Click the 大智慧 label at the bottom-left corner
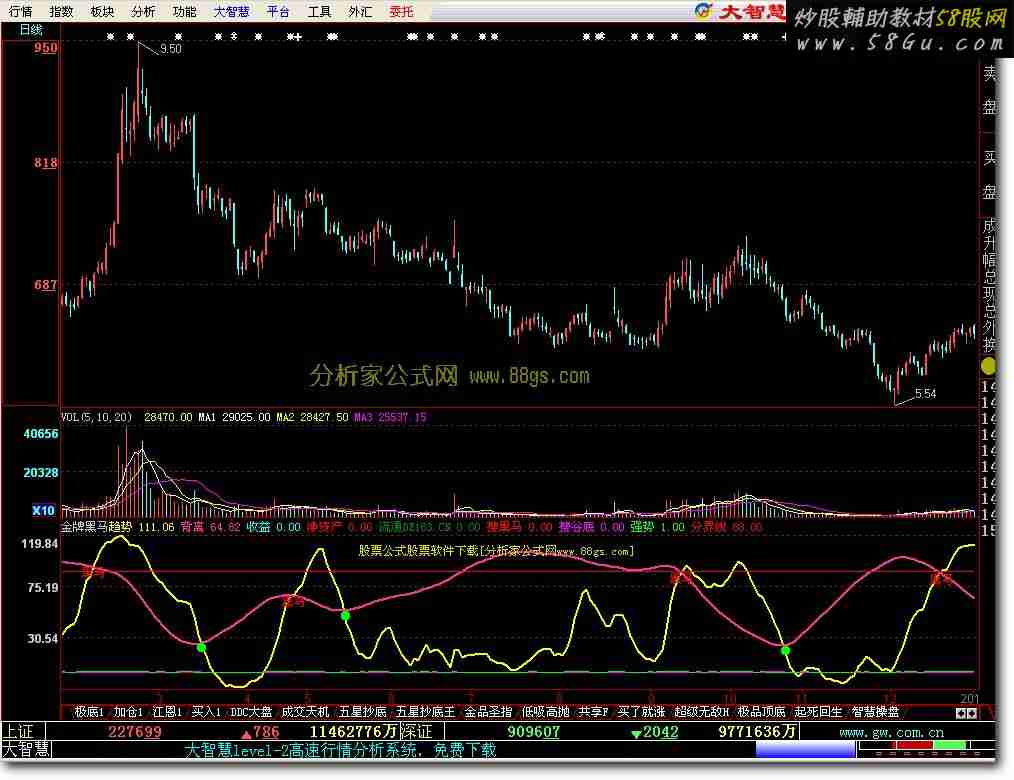Screen dimensions: 1014x780 (x=26, y=750)
